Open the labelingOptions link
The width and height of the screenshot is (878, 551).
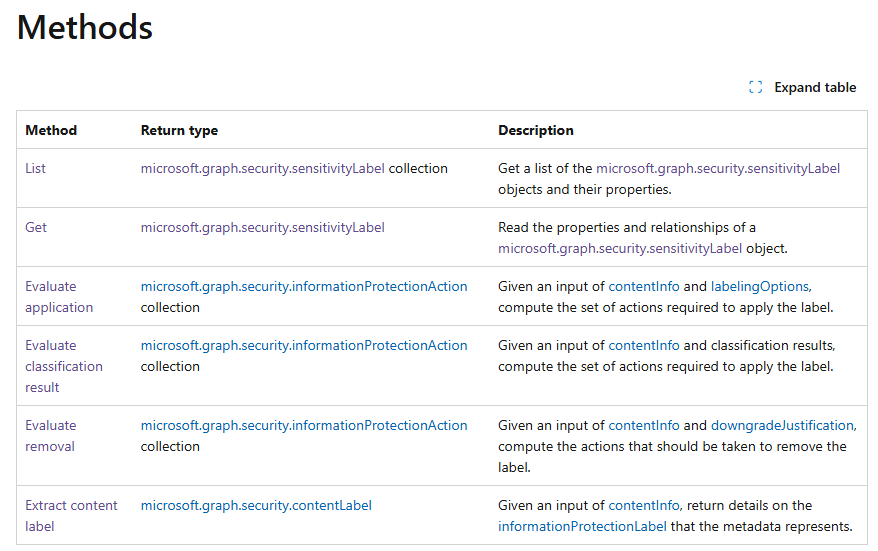(760, 286)
